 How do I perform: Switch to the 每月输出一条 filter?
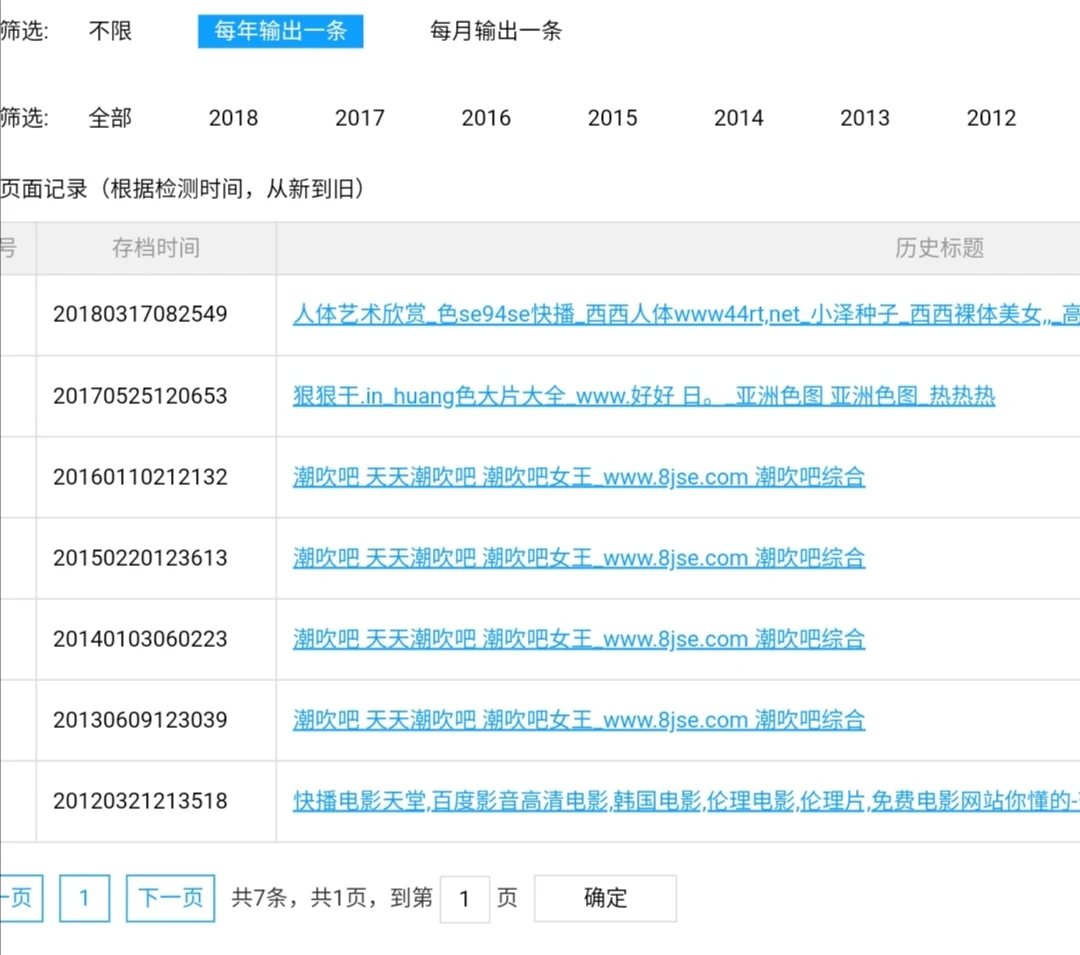[x=496, y=31]
